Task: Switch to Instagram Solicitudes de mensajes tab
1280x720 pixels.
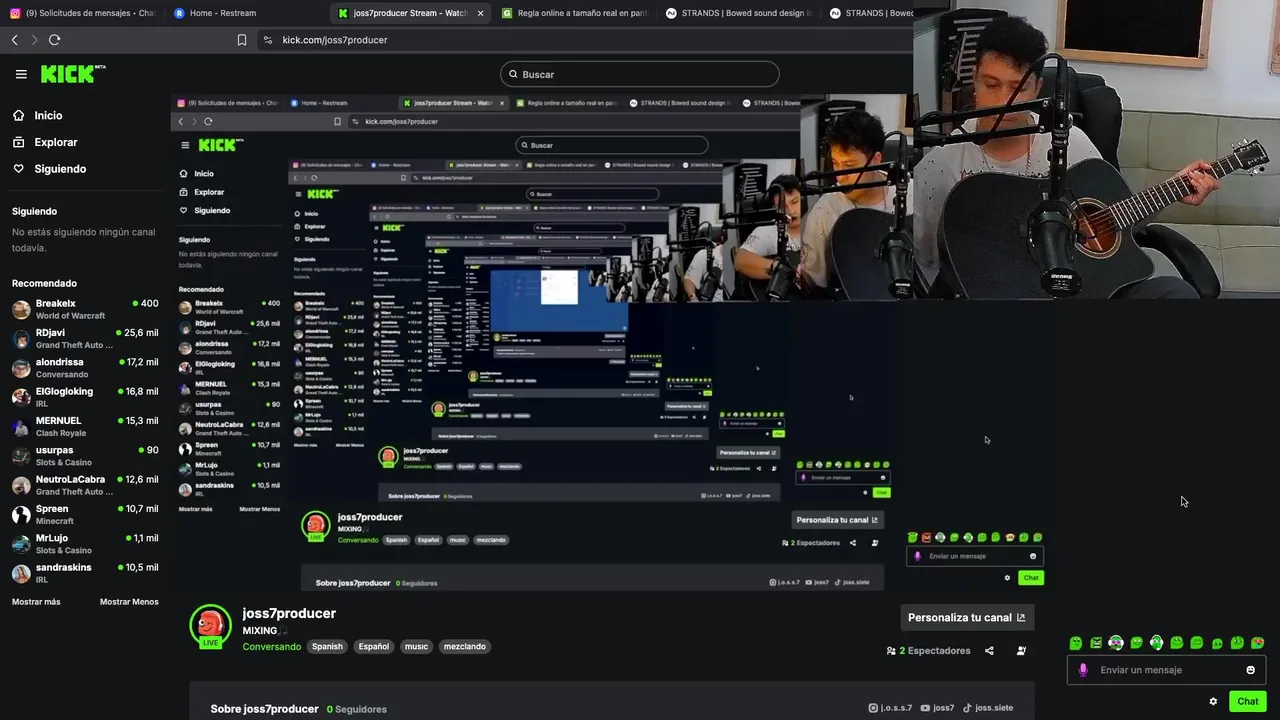Action: click(84, 13)
